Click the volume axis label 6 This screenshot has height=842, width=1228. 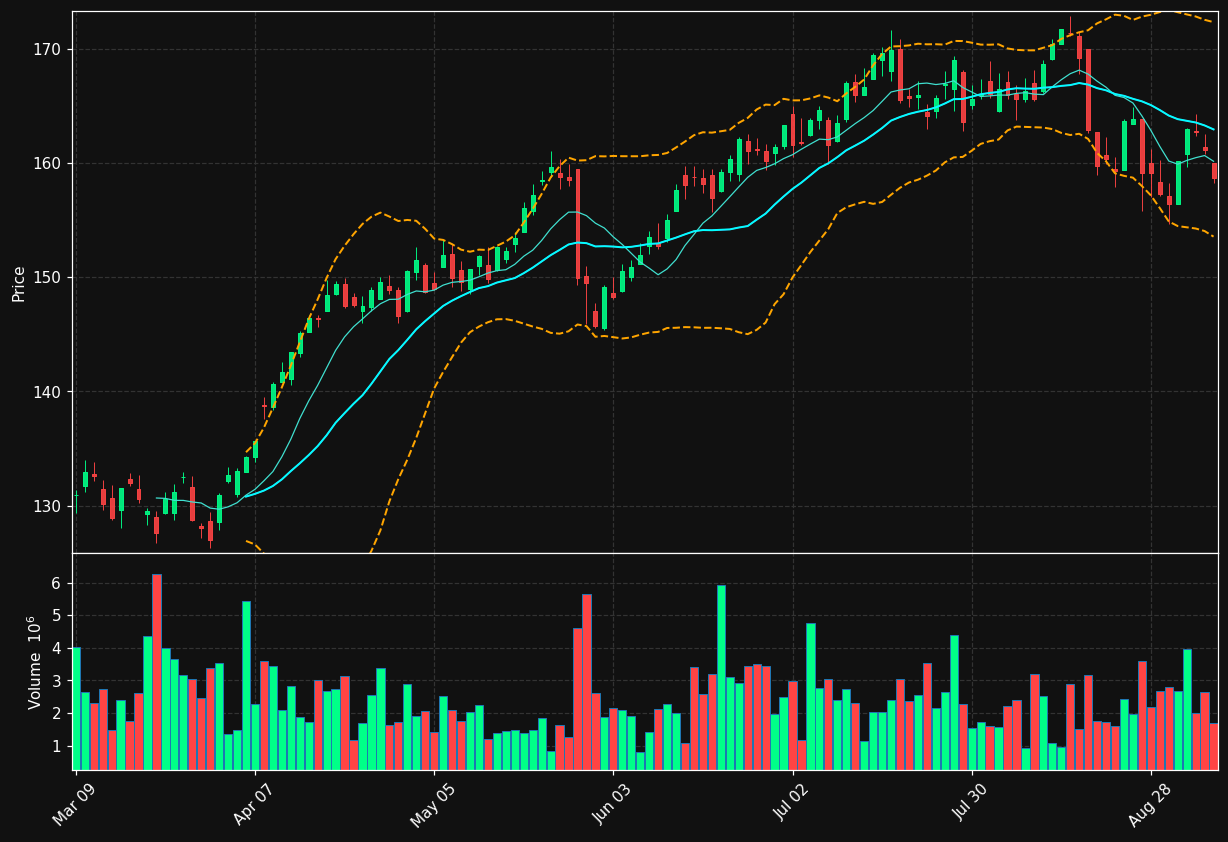point(56,583)
